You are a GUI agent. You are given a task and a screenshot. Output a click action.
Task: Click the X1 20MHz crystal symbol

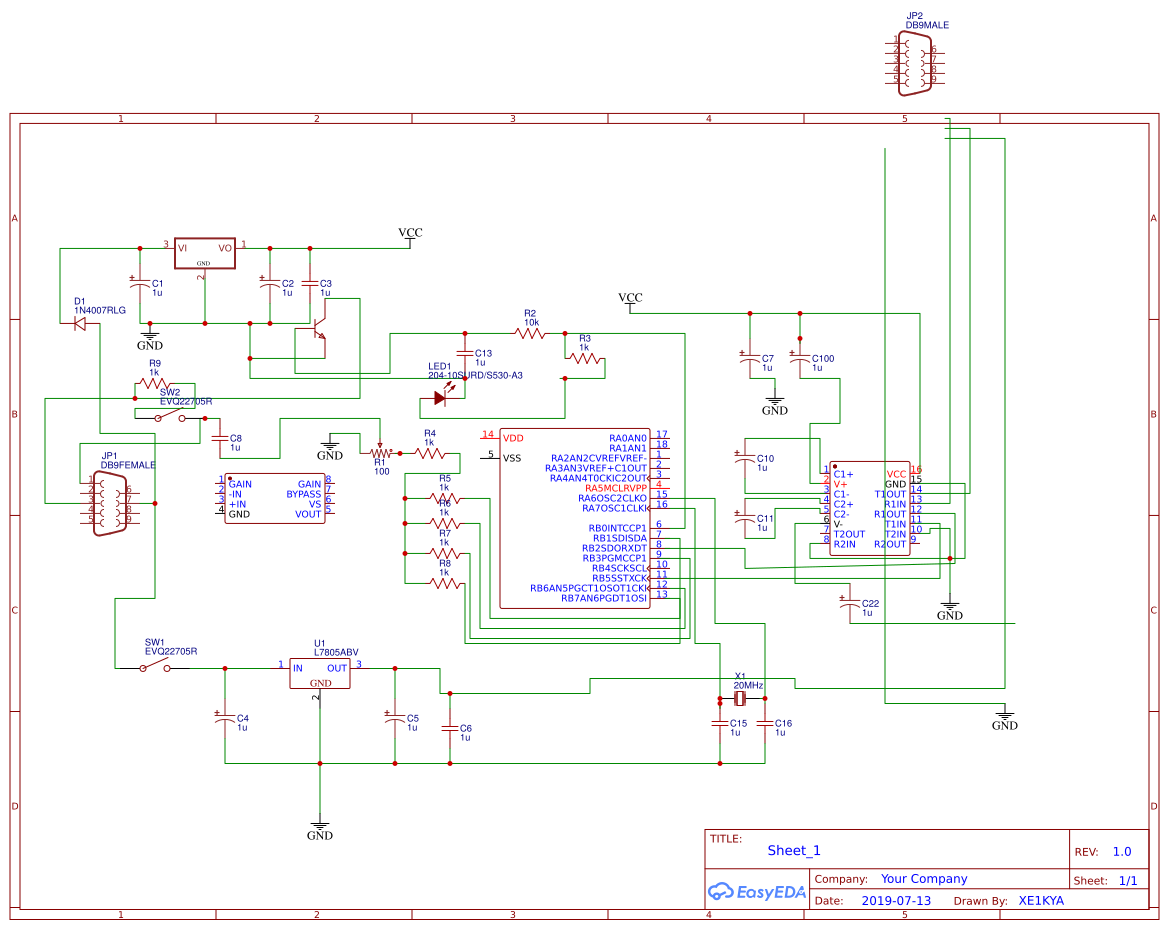click(740, 698)
